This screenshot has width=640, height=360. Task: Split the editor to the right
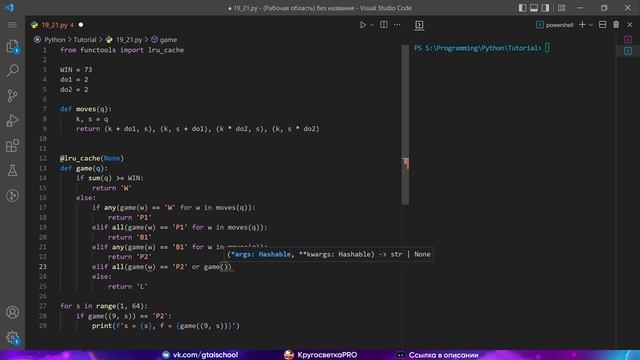(384, 25)
